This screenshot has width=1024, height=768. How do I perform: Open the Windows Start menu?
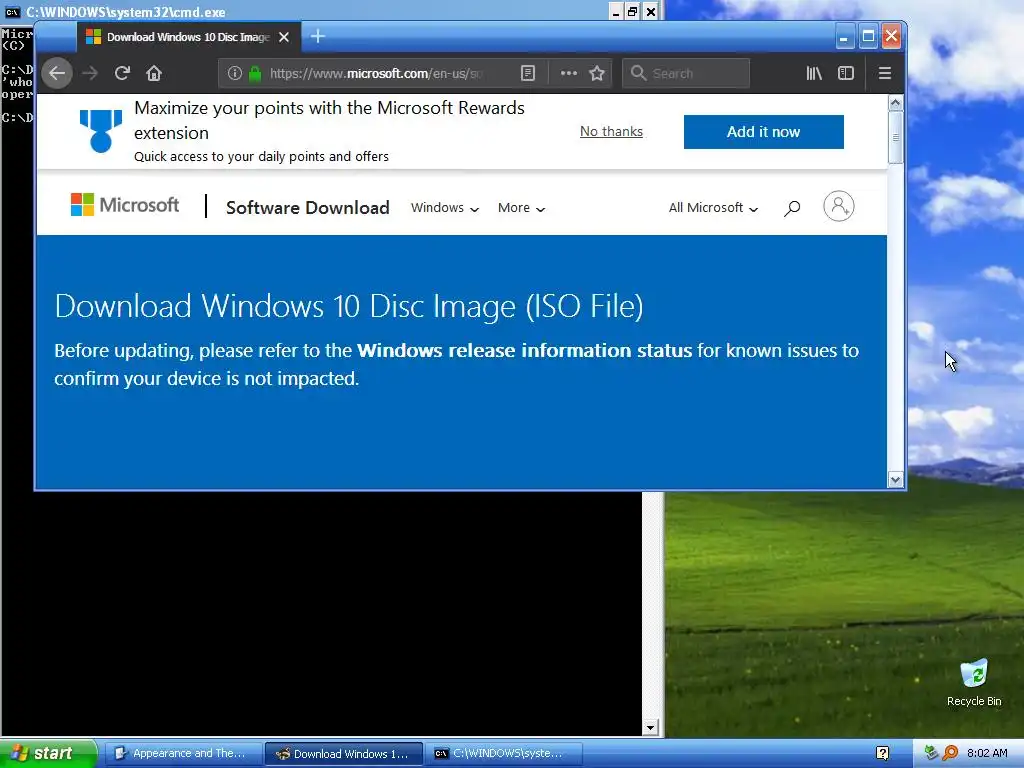[48, 753]
